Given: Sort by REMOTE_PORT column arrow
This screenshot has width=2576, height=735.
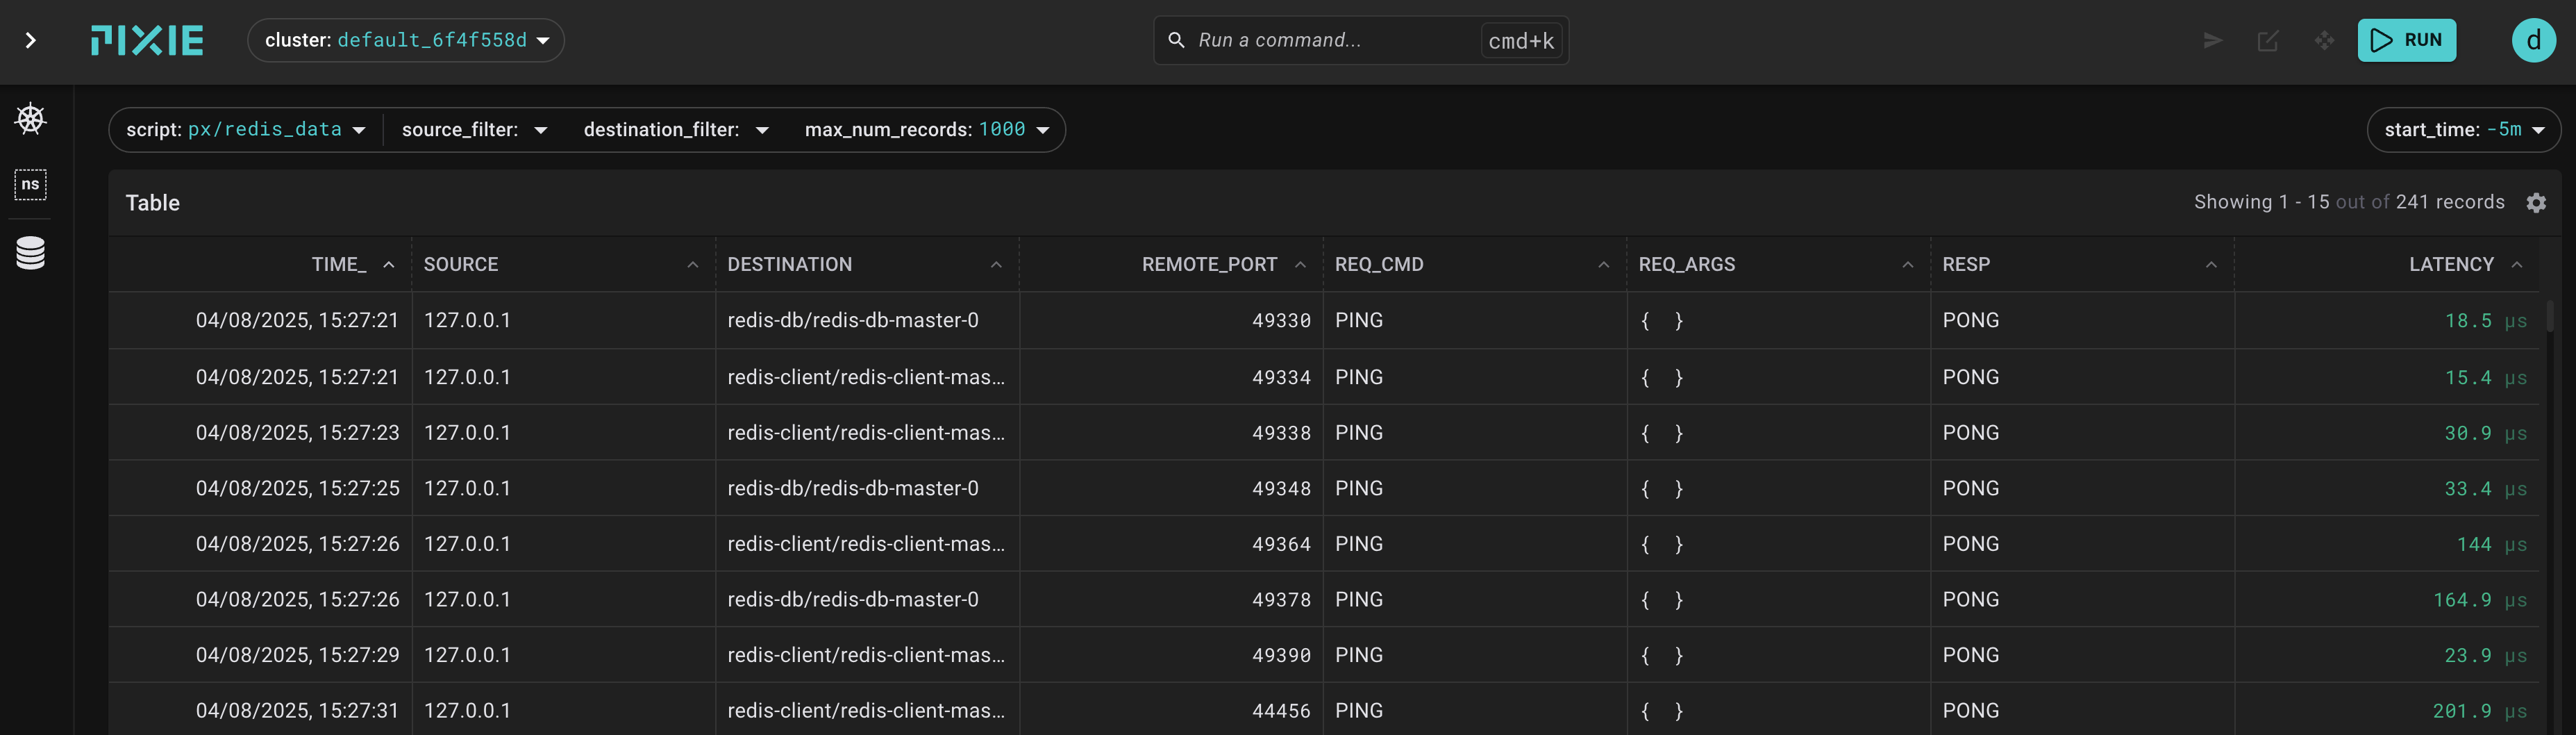Looking at the screenshot, I should pos(1300,265).
